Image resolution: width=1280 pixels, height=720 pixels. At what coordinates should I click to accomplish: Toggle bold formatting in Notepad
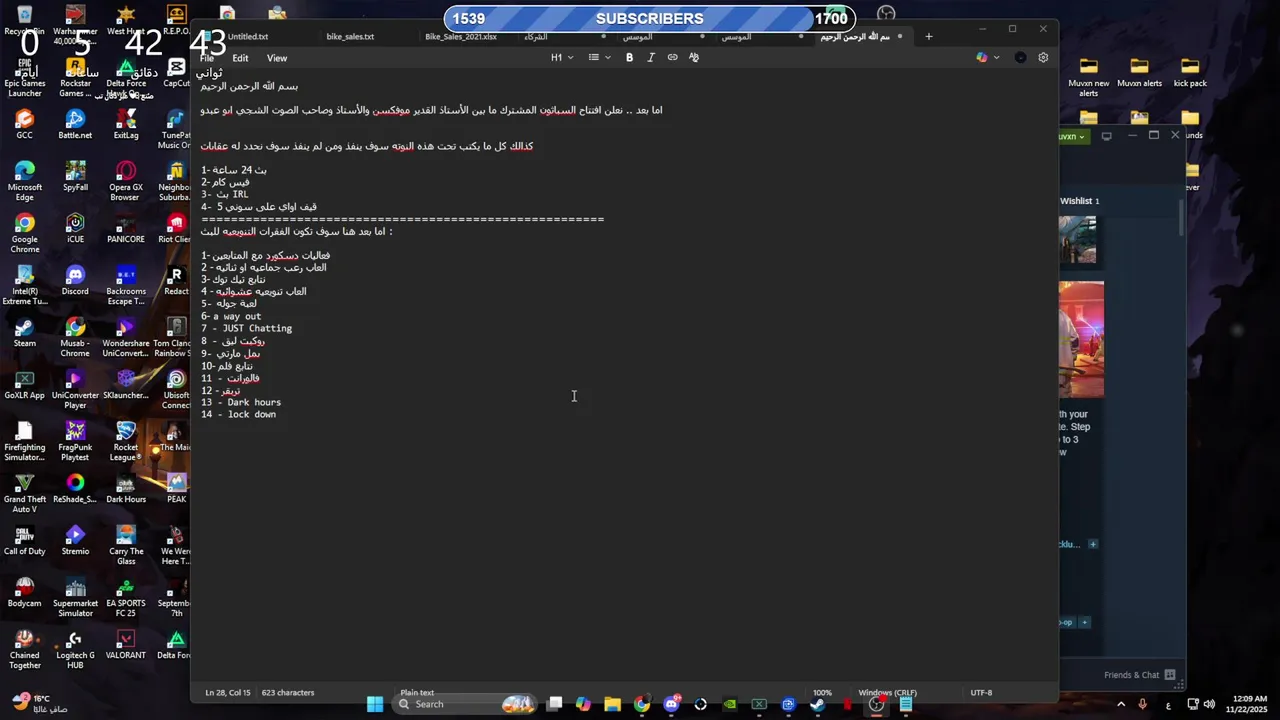(629, 58)
